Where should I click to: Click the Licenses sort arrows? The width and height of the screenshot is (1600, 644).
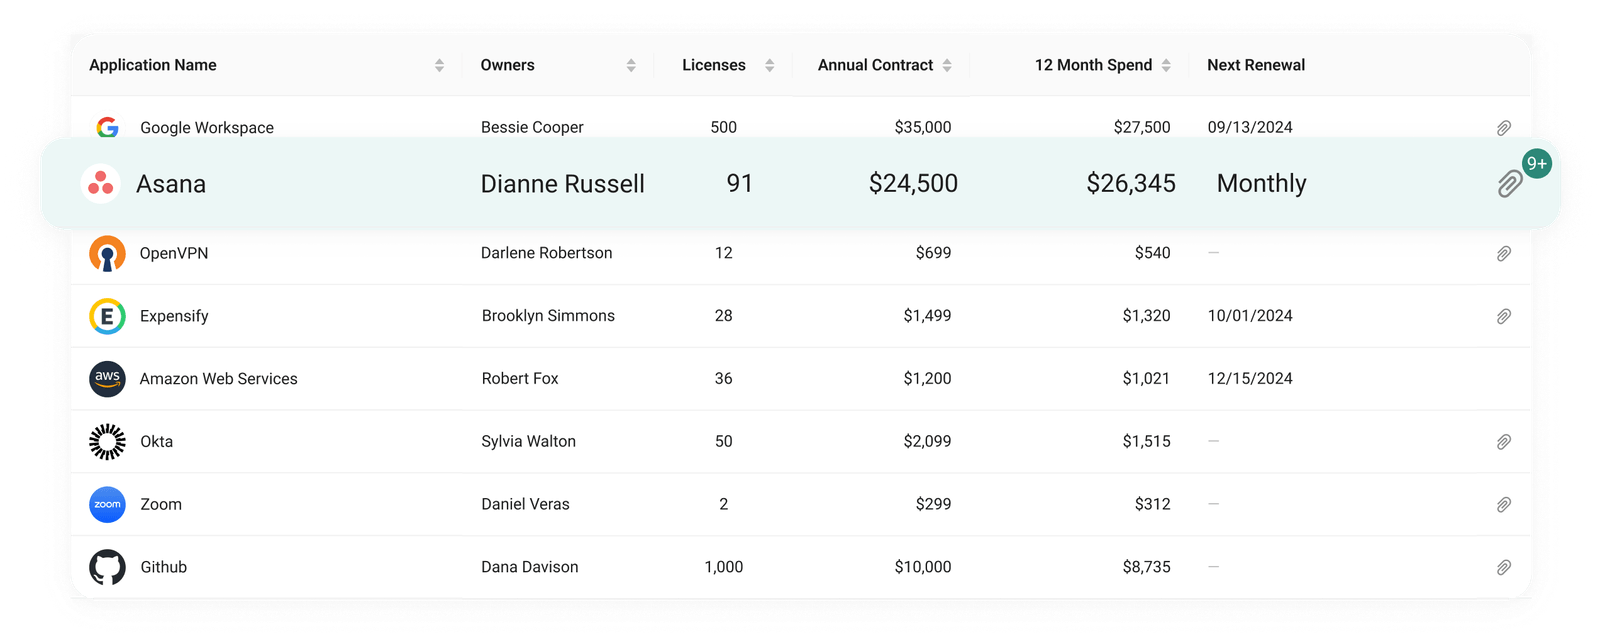(x=768, y=65)
